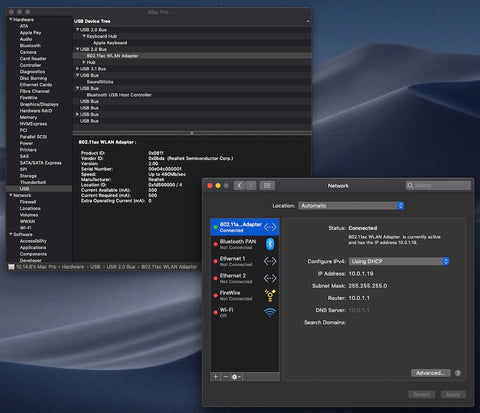Click the Ethernet 2 connection arrows icon
The image size is (480, 413).
tap(270, 278)
